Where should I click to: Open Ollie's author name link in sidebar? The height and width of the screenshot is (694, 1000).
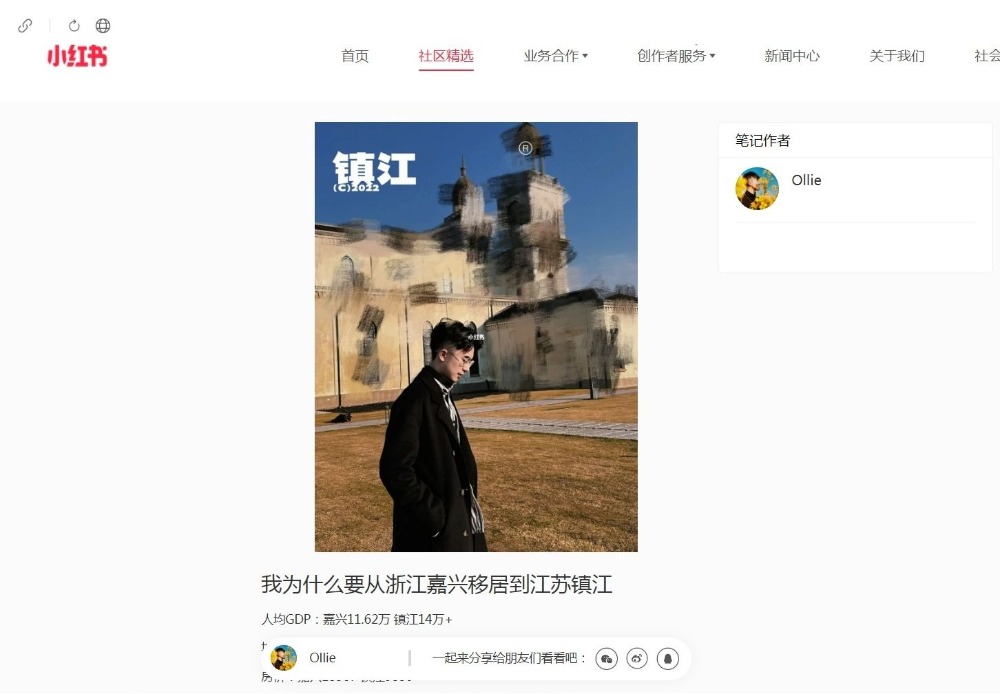click(806, 181)
